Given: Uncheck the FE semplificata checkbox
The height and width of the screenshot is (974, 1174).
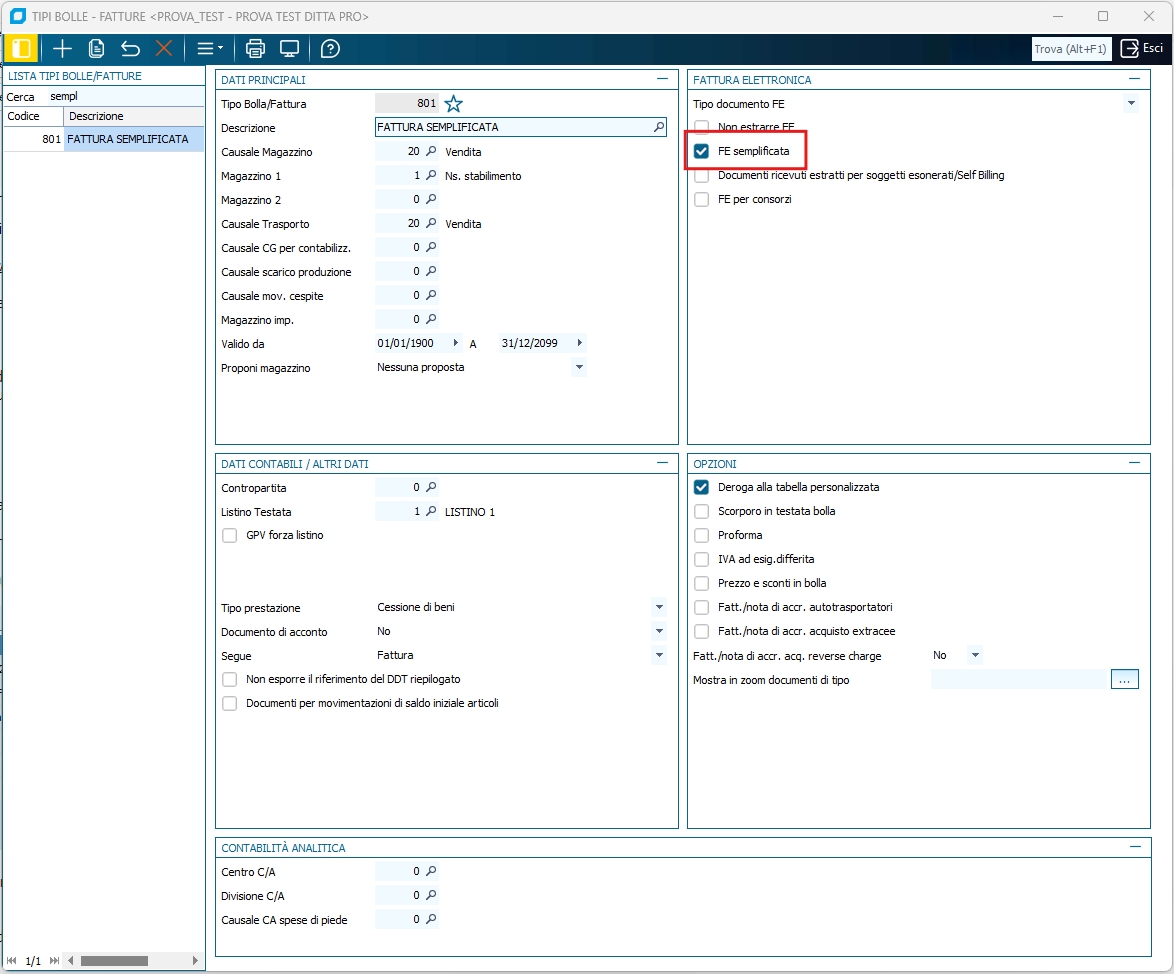Looking at the screenshot, I should click(x=702, y=151).
